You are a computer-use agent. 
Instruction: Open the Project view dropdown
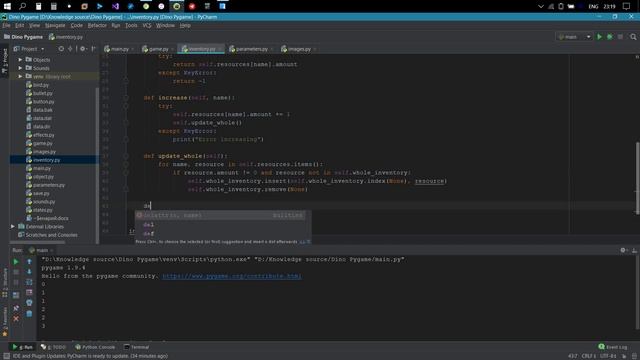pos(29,49)
